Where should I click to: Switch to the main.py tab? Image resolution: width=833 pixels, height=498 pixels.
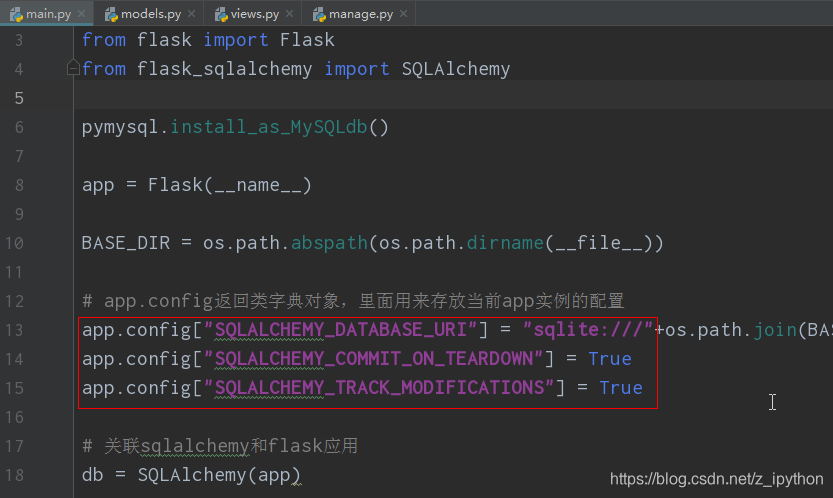click(48, 14)
